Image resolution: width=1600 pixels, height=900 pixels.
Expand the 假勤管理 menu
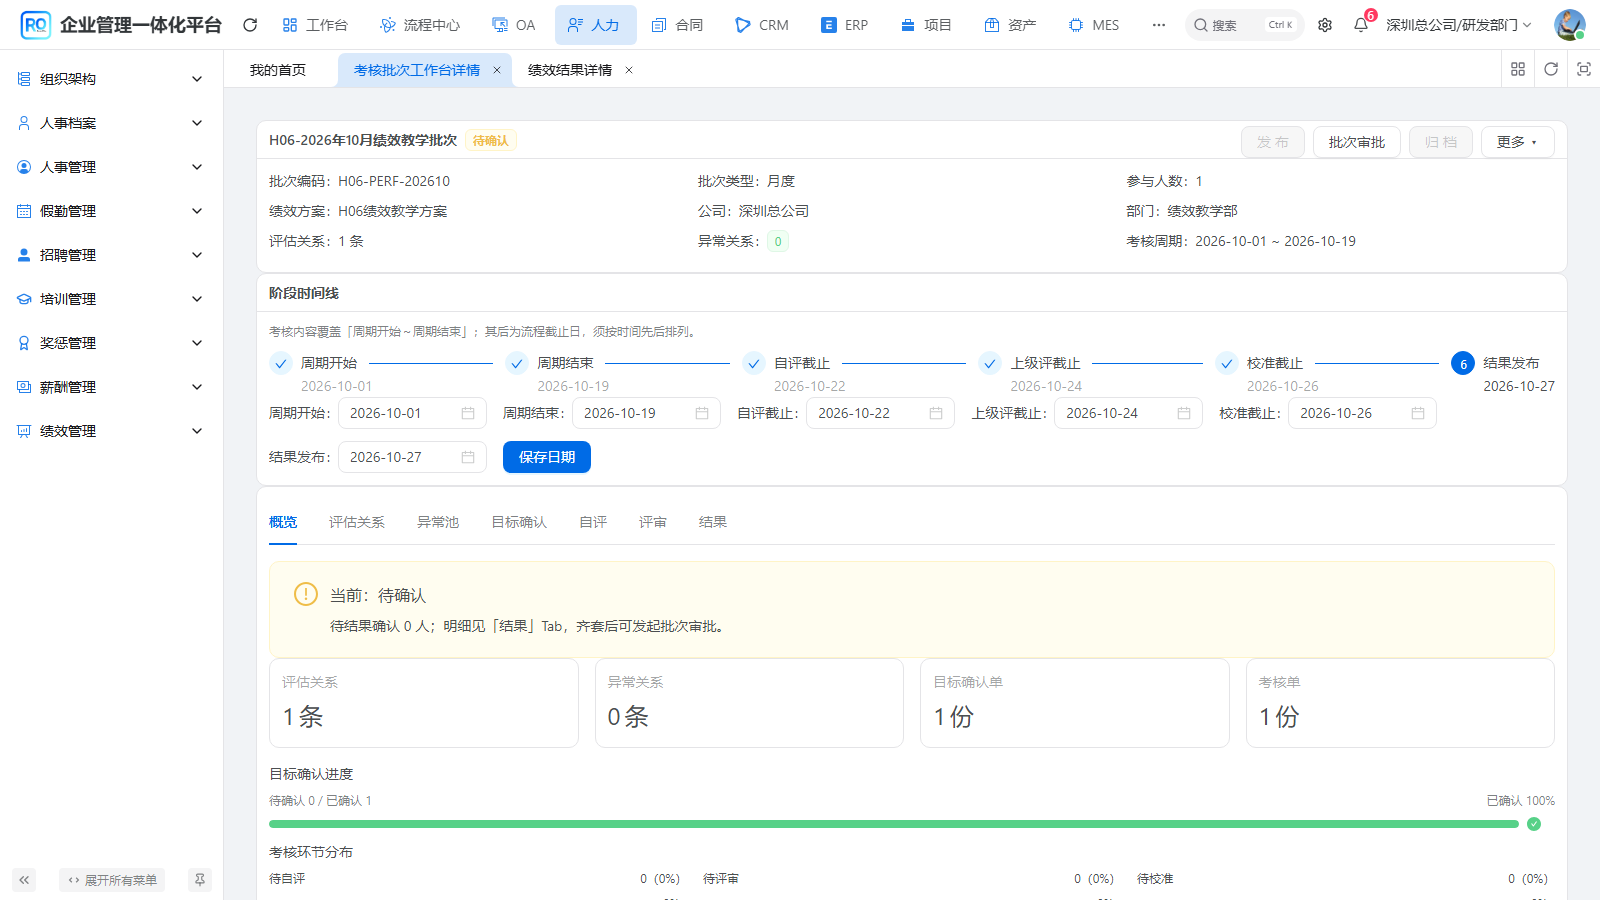(x=111, y=211)
